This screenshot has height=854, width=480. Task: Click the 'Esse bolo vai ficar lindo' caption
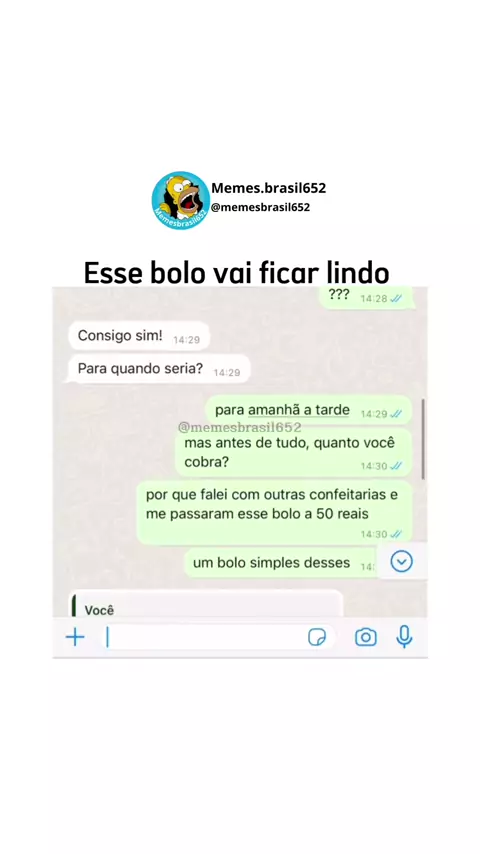pyautogui.click(x=236, y=272)
